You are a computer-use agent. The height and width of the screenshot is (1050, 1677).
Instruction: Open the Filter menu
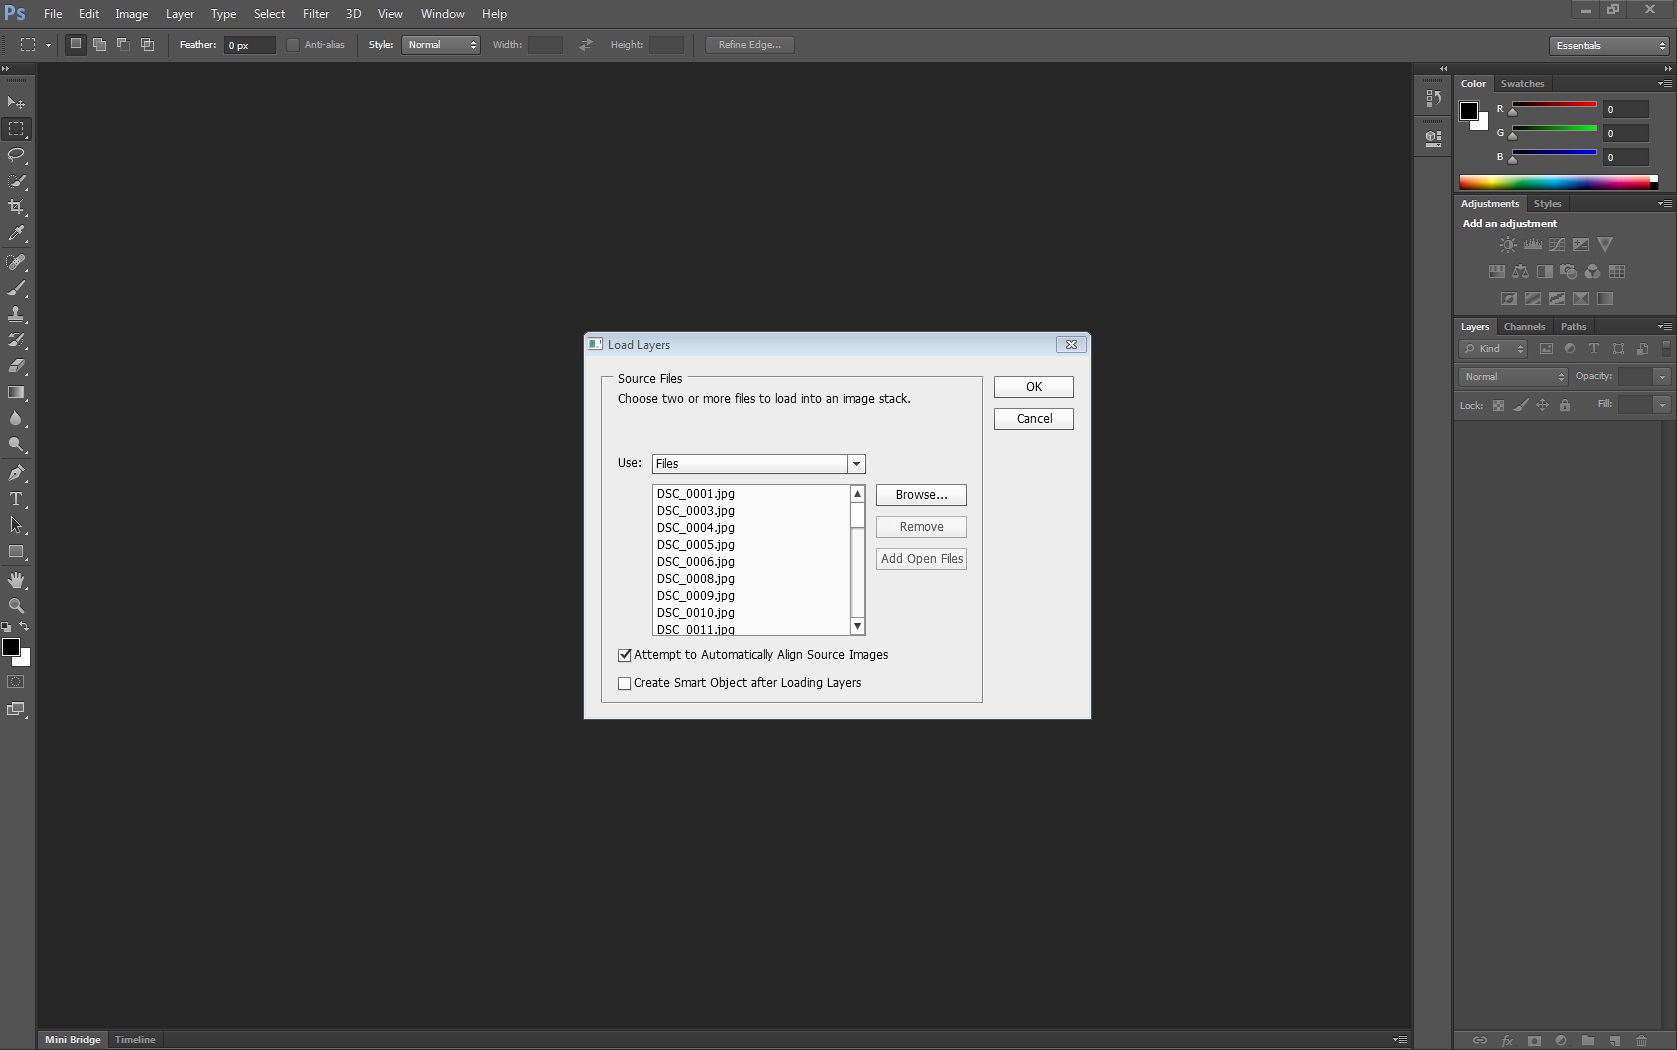315,14
